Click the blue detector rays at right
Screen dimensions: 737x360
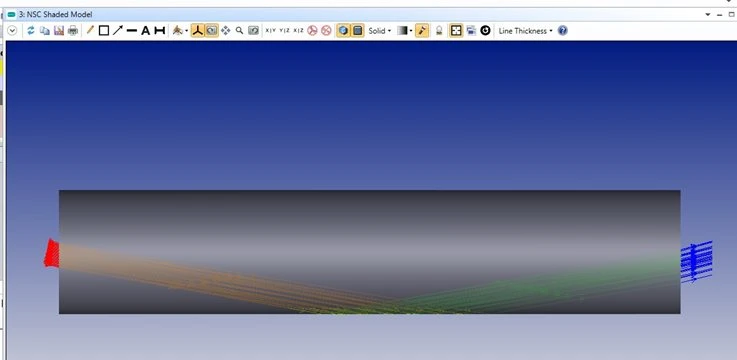[x=697, y=262]
